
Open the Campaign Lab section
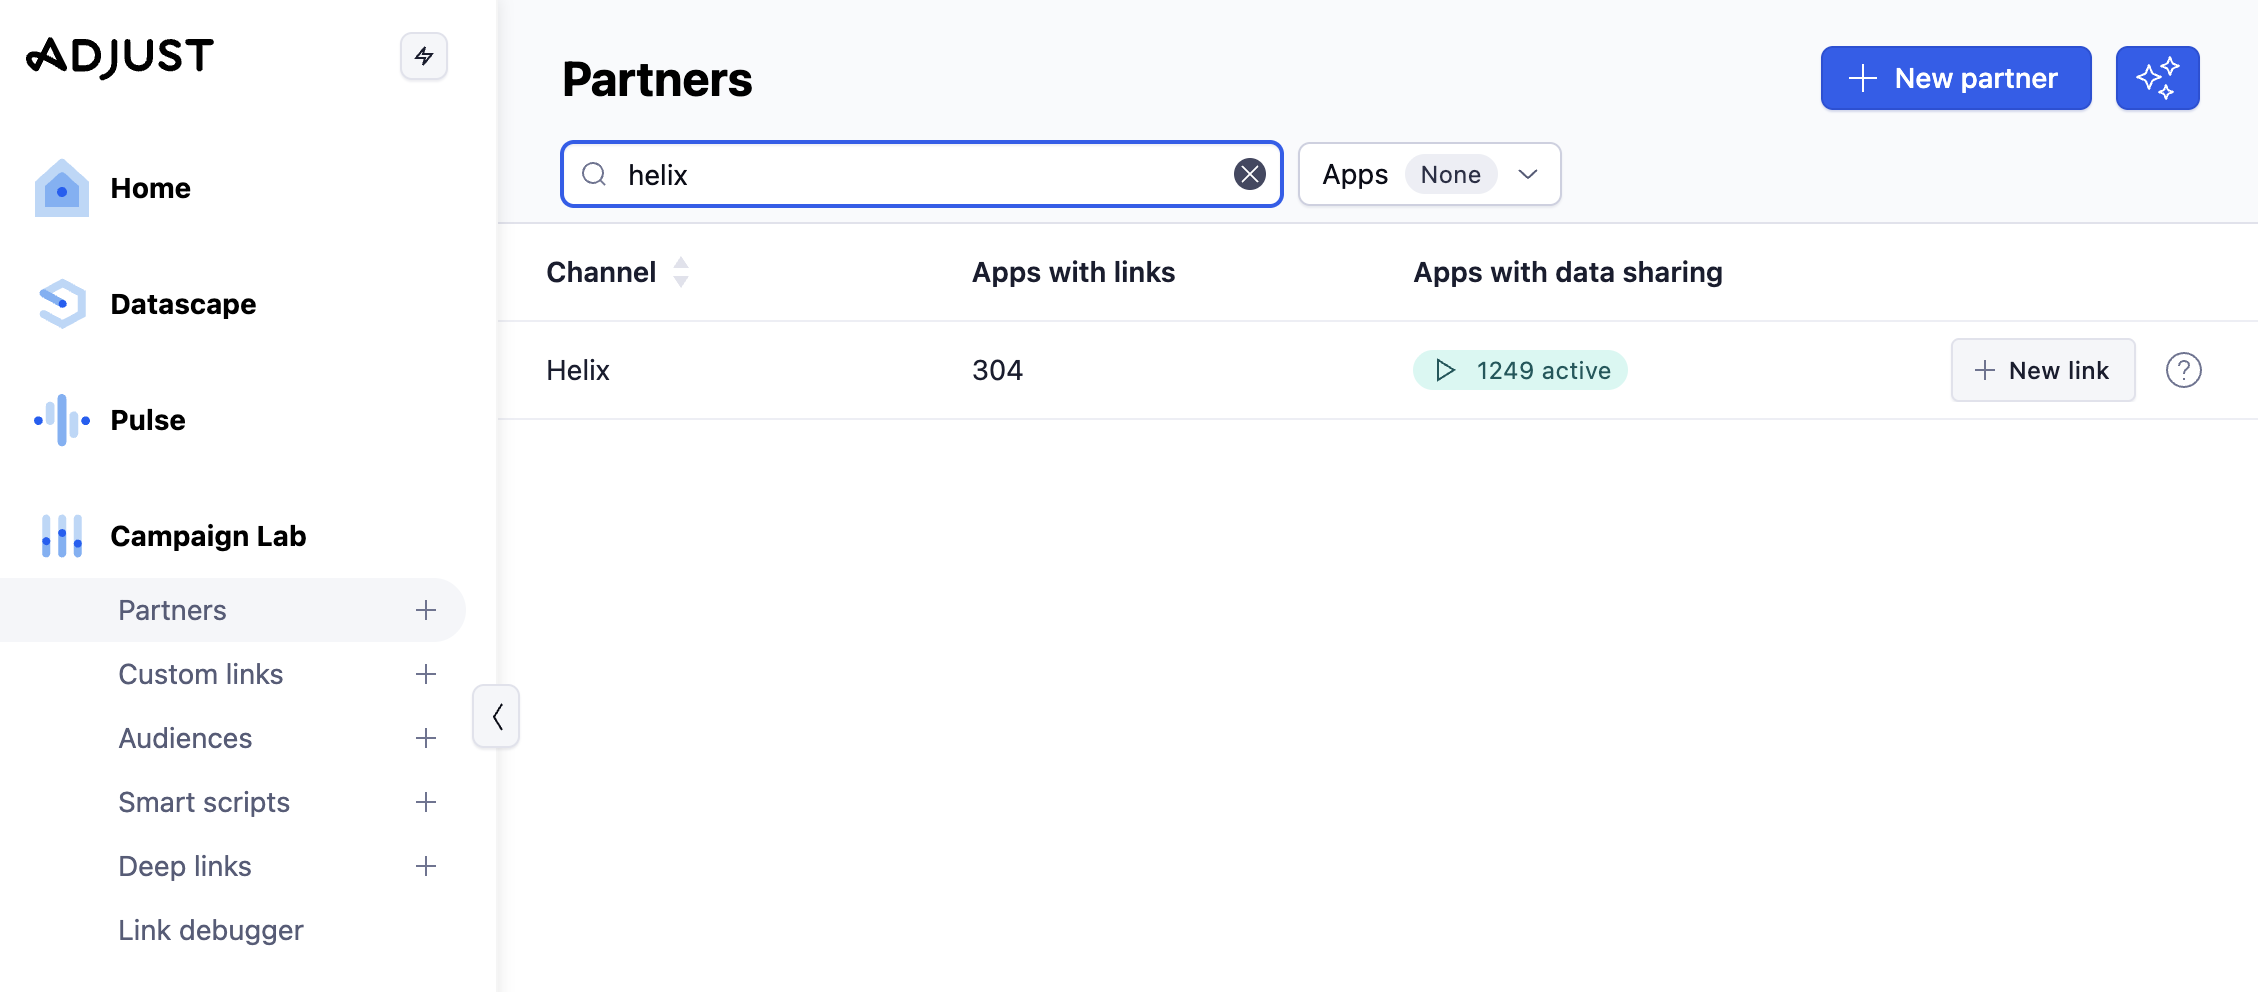point(208,536)
